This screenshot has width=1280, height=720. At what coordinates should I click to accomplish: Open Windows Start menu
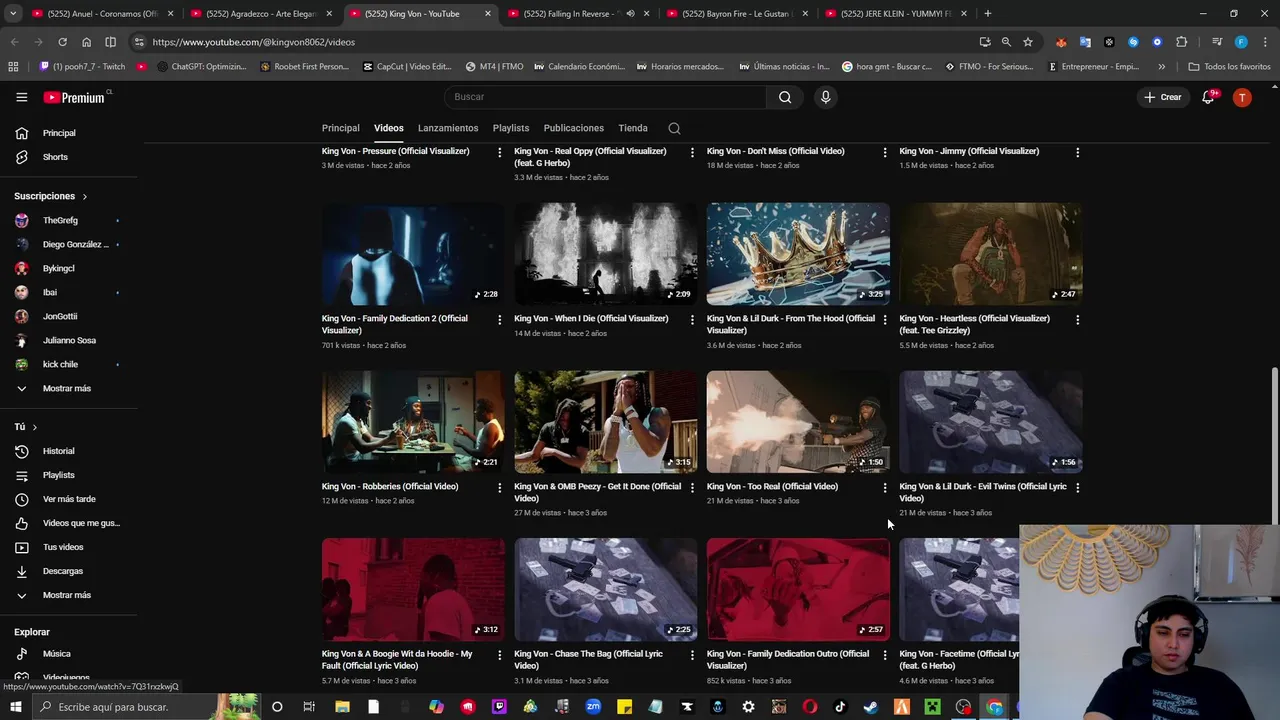[x=16, y=707]
